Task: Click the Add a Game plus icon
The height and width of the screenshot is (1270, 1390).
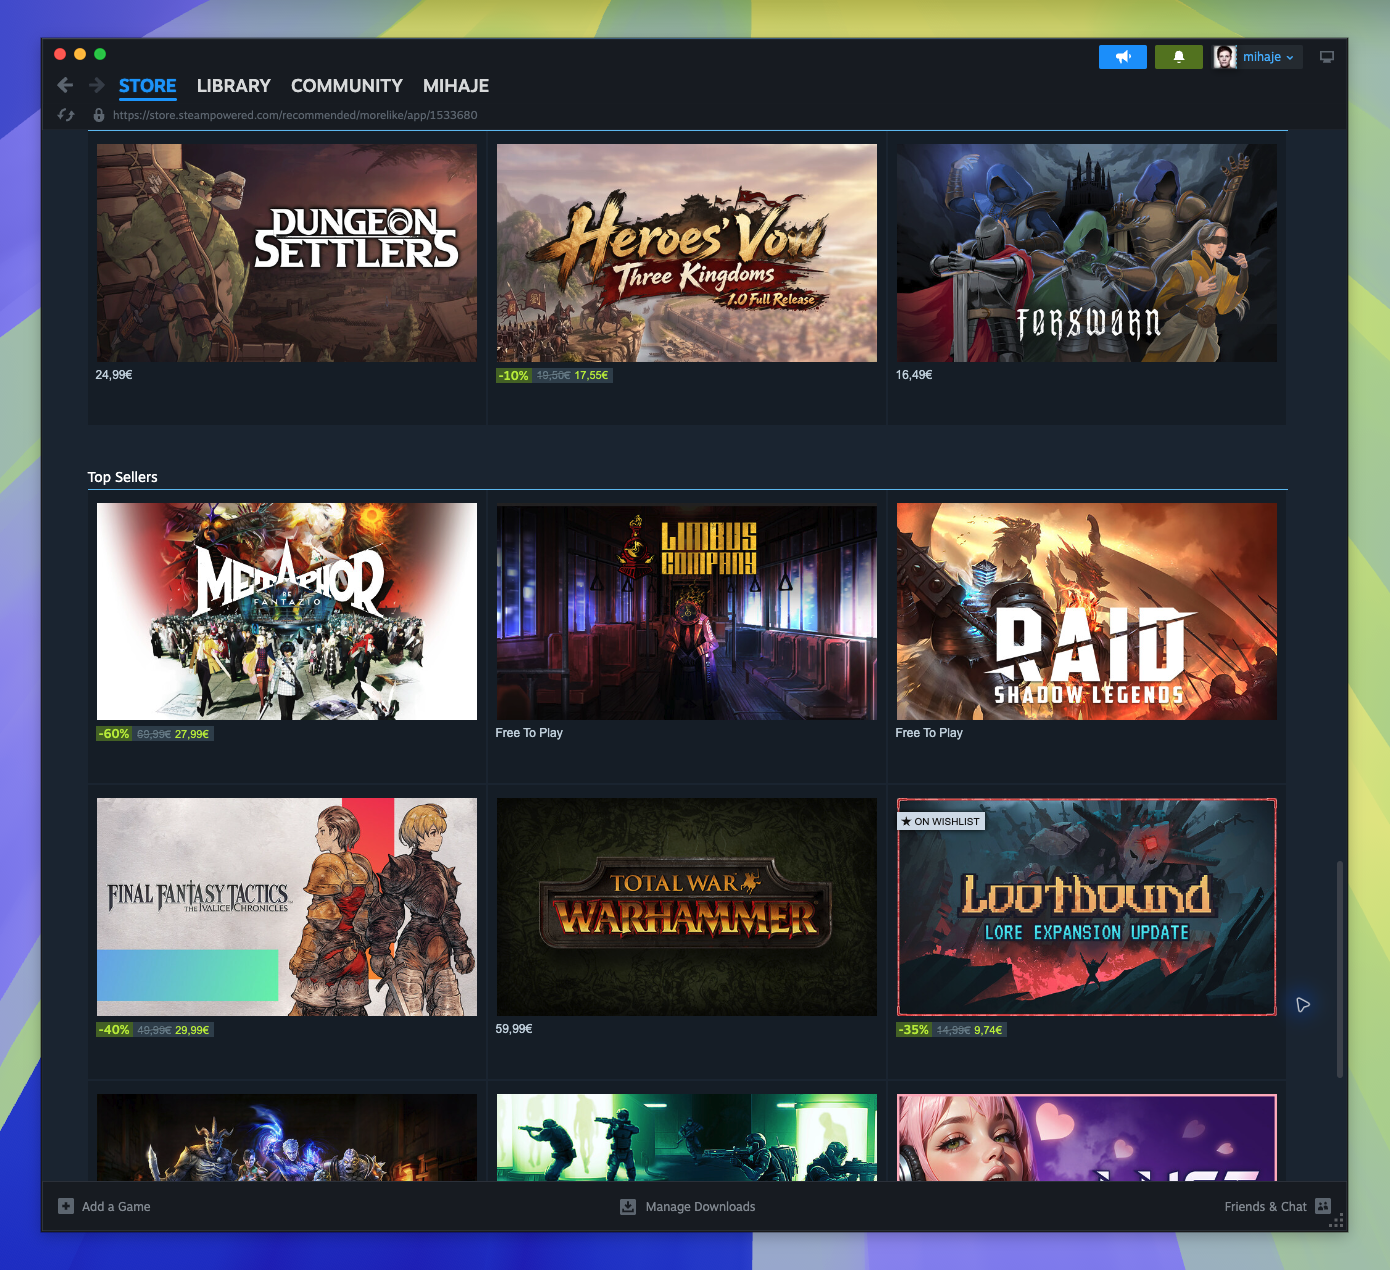Action: [x=66, y=1206]
